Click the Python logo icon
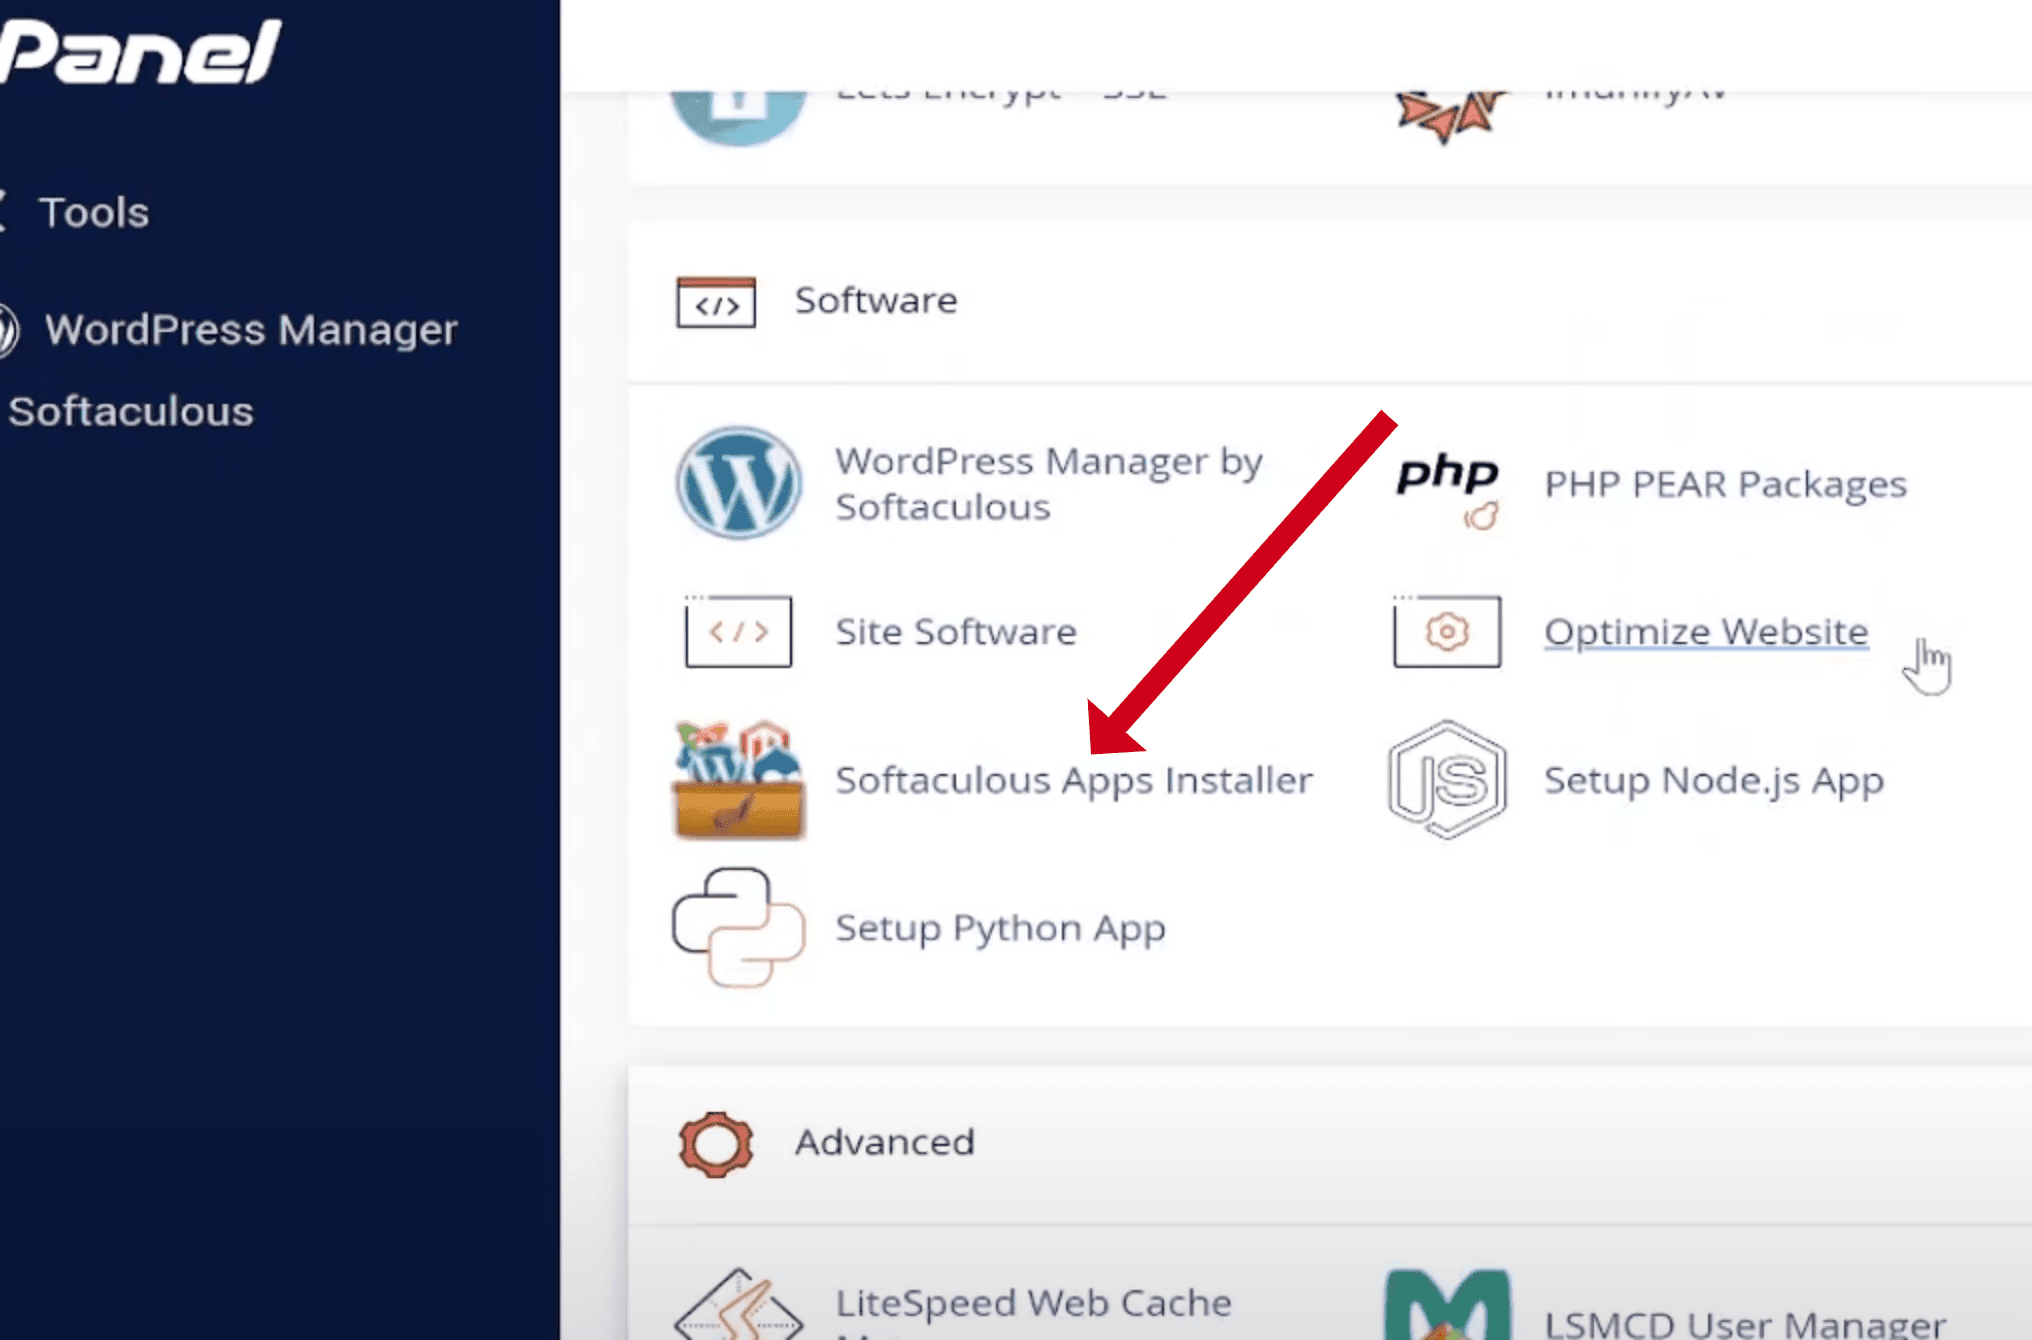The height and width of the screenshot is (1340, 2032). click(738, 927)
